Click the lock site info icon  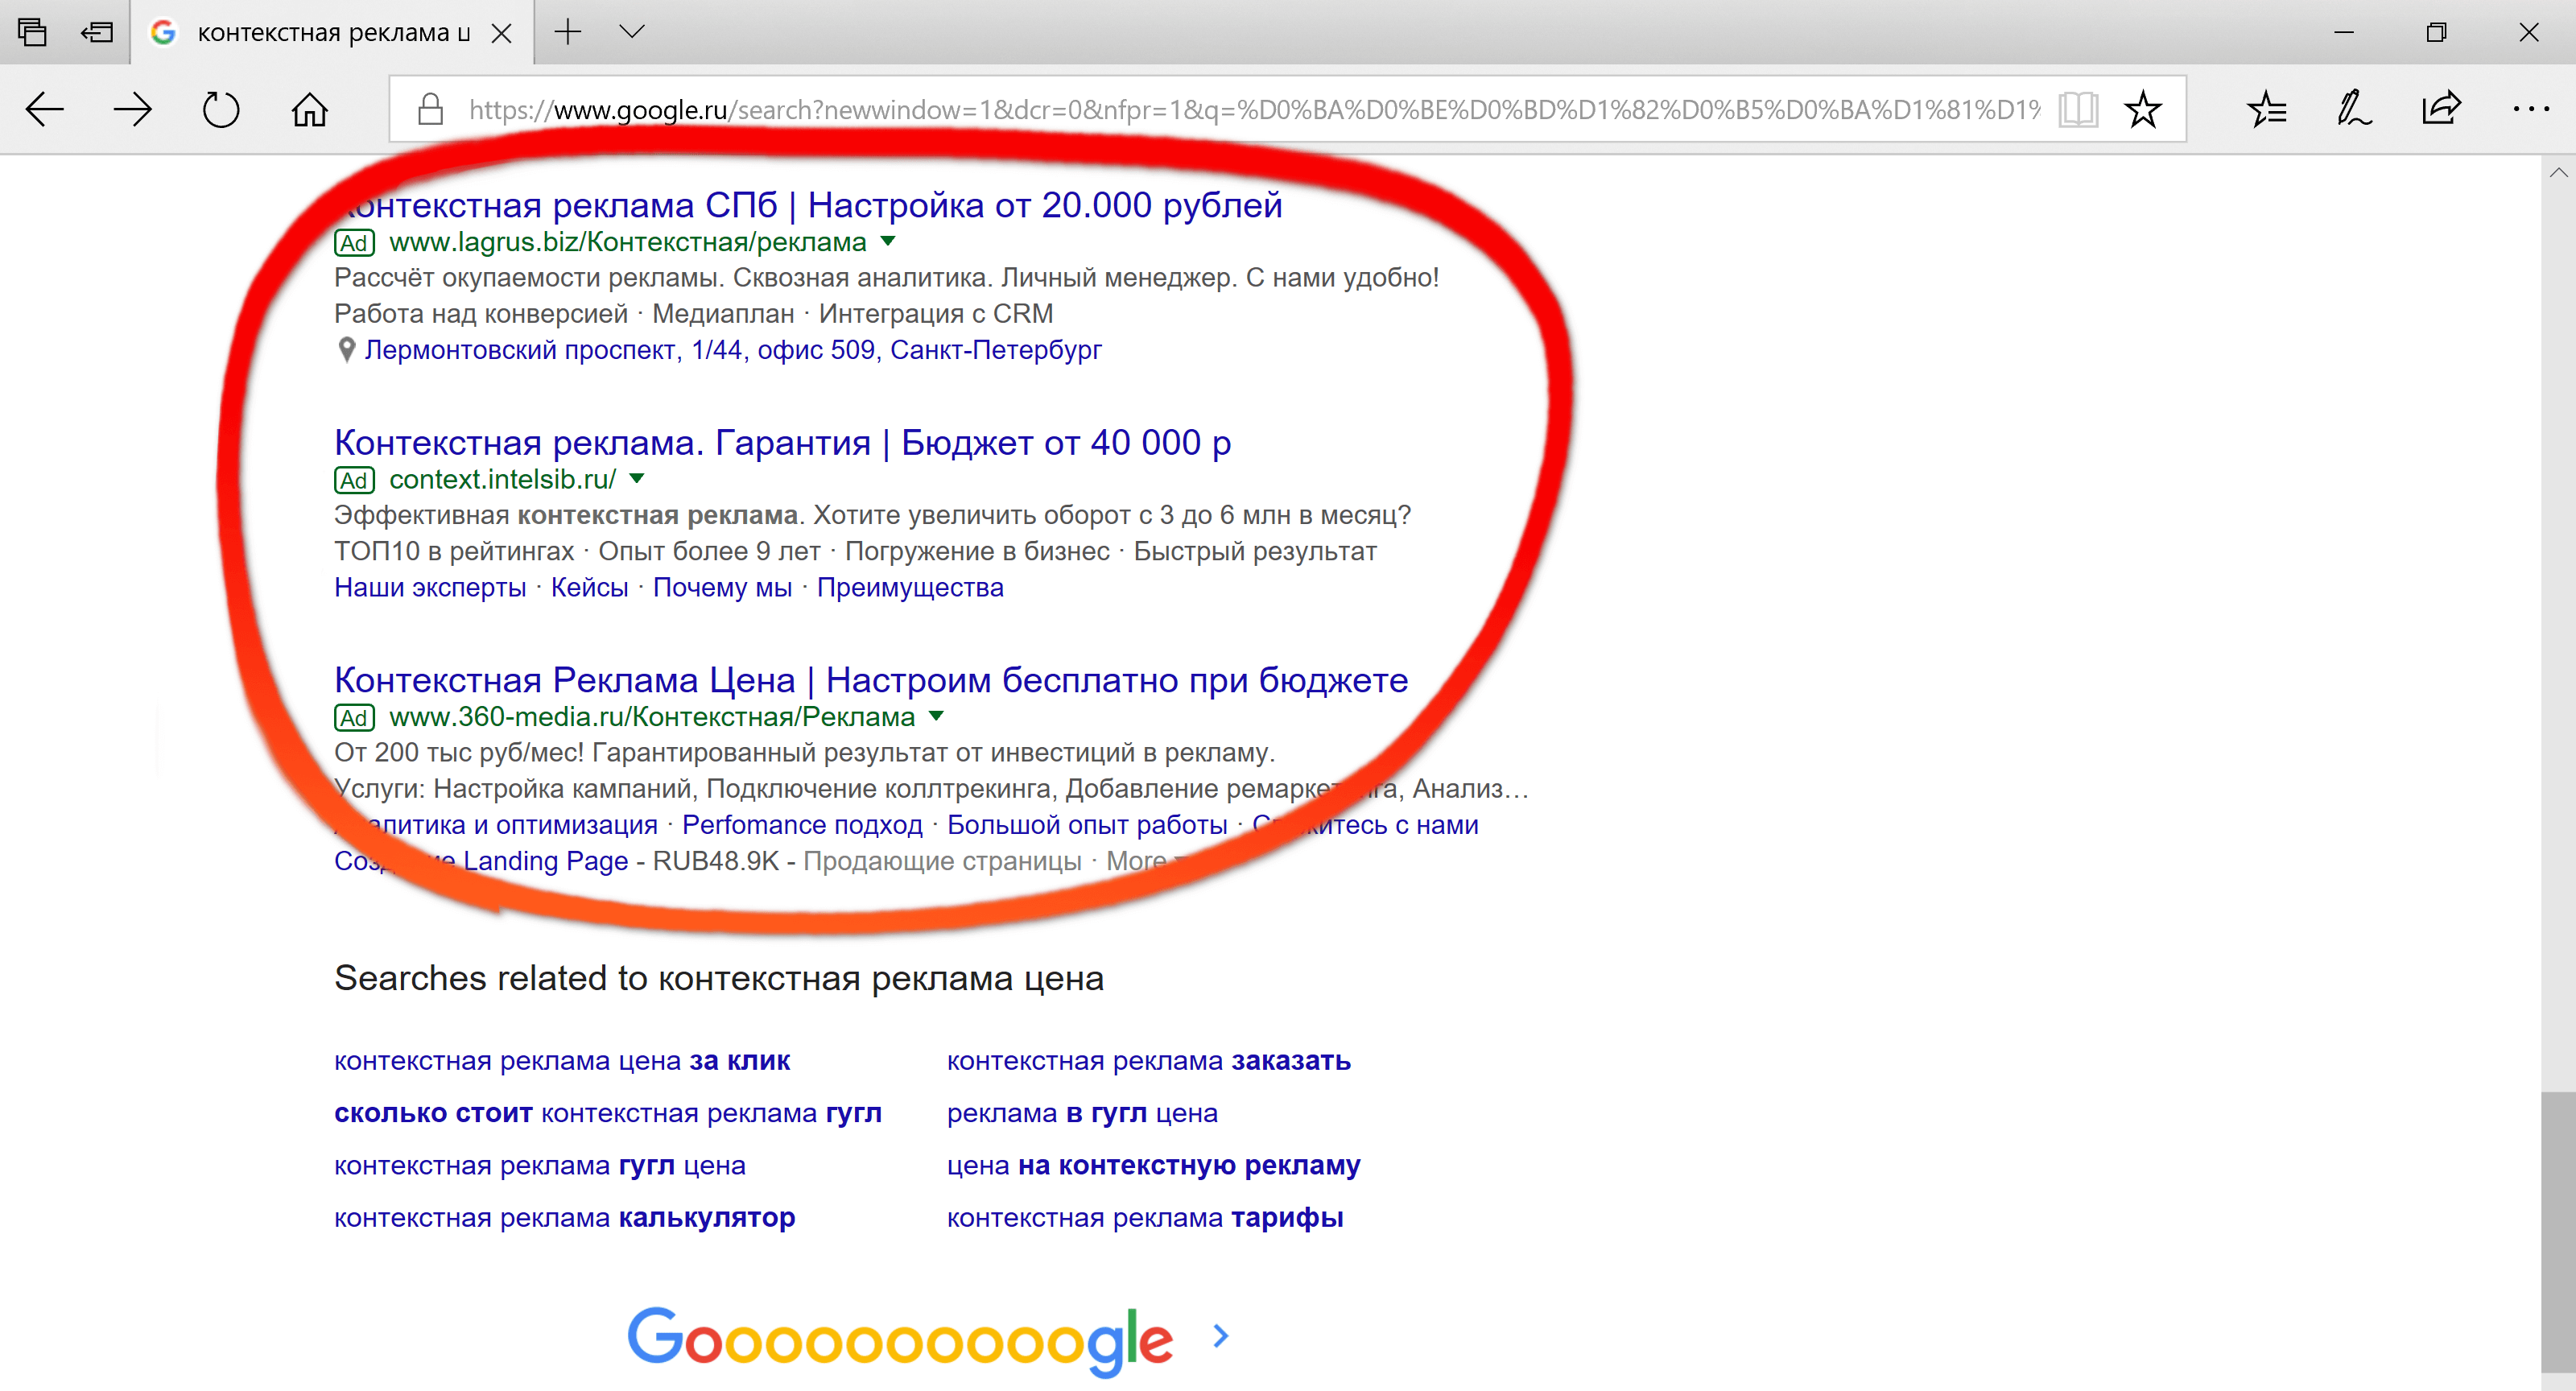(x=430, y=109)
